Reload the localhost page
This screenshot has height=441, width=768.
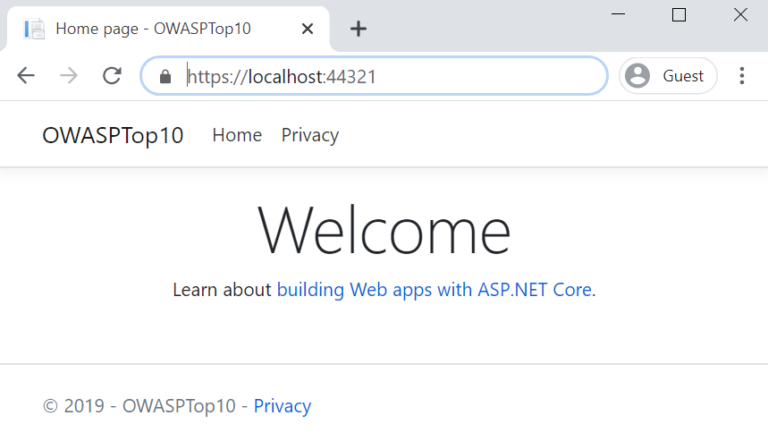(112, 76)
